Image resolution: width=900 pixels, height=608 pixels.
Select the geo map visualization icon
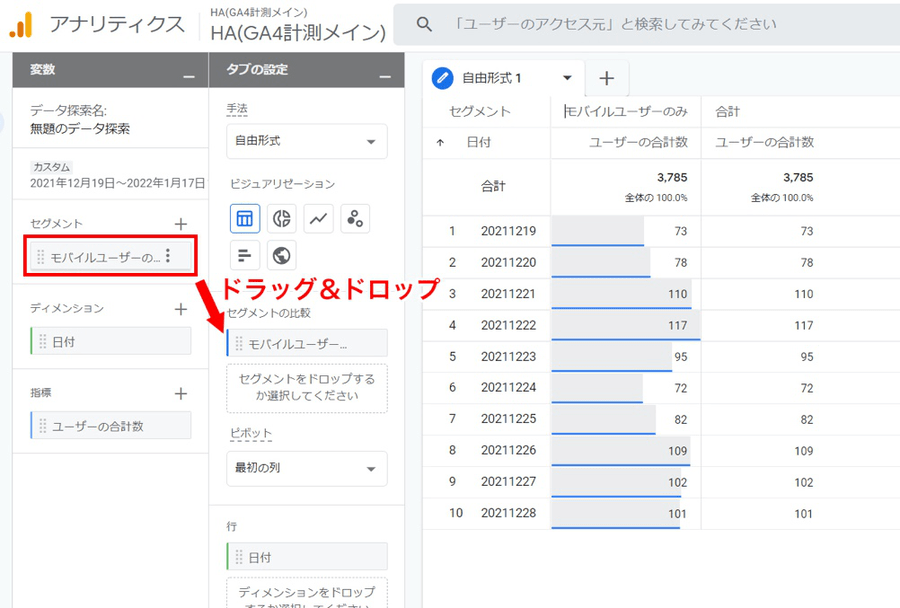tap(282, 255)
